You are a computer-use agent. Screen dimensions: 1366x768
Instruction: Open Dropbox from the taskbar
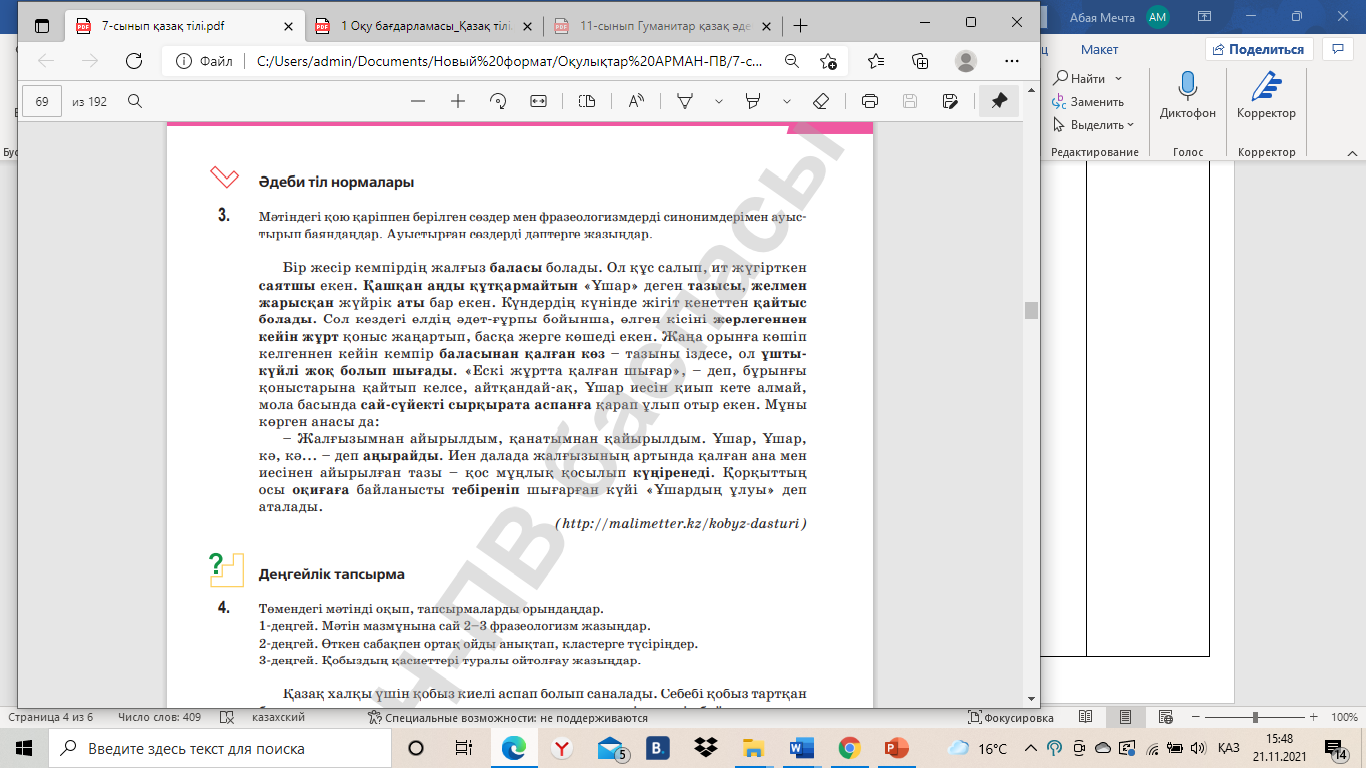(x=706, y=748)
